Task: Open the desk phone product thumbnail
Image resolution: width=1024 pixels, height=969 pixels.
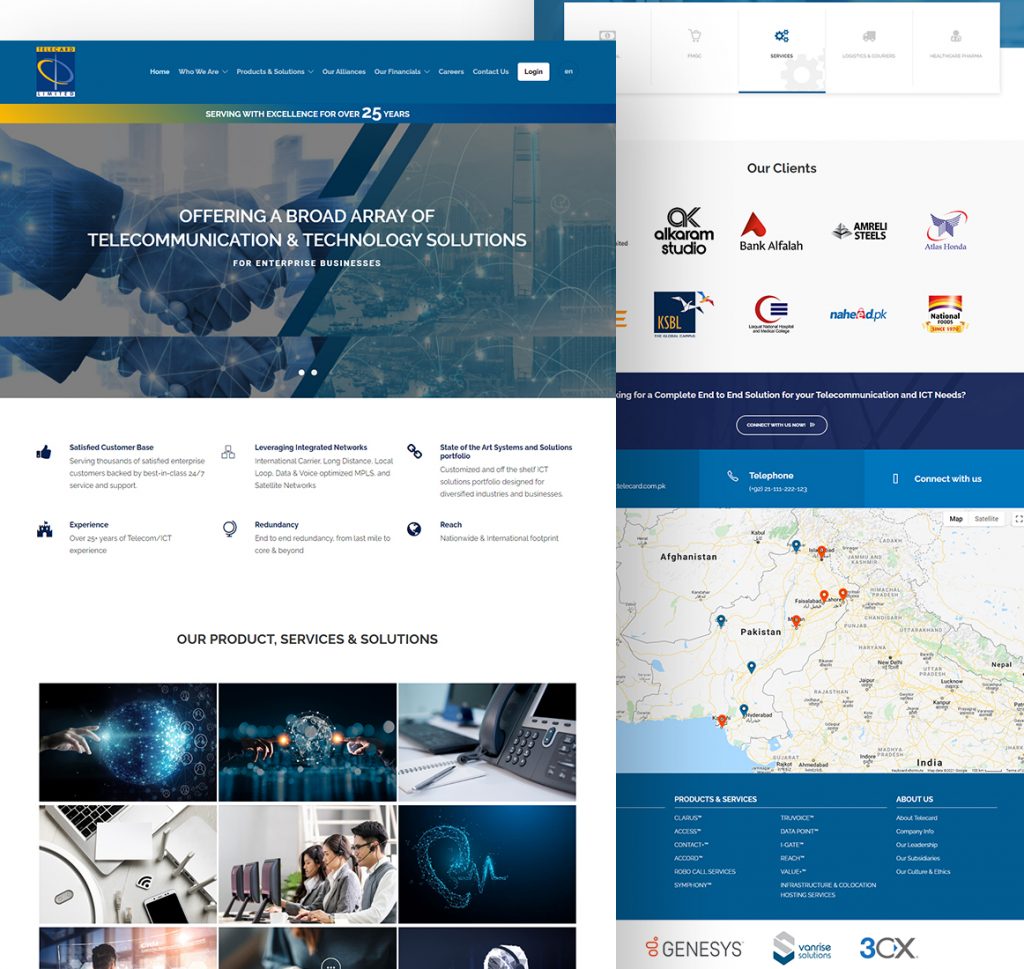Action: (x=487, y=742)
